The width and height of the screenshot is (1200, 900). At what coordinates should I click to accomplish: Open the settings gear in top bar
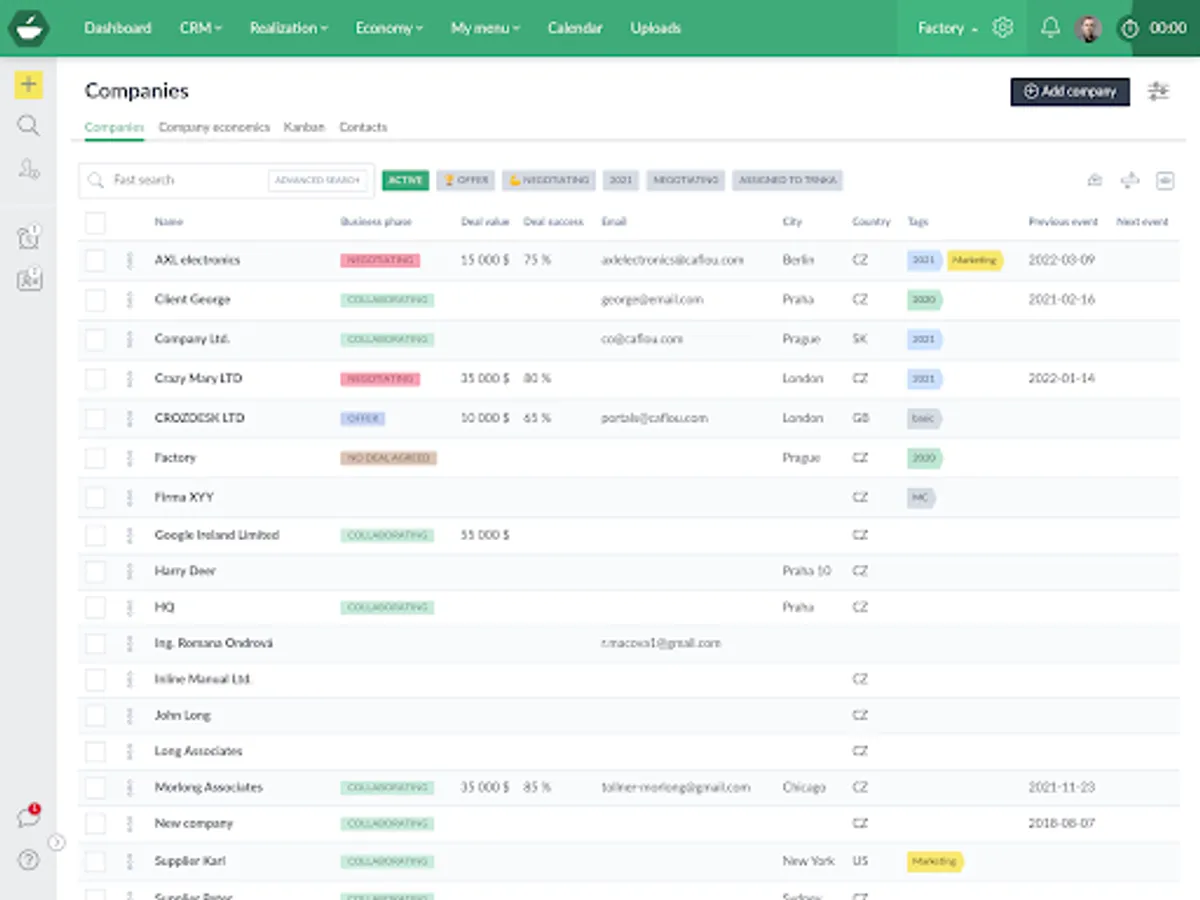click(x=1003, y=28)
